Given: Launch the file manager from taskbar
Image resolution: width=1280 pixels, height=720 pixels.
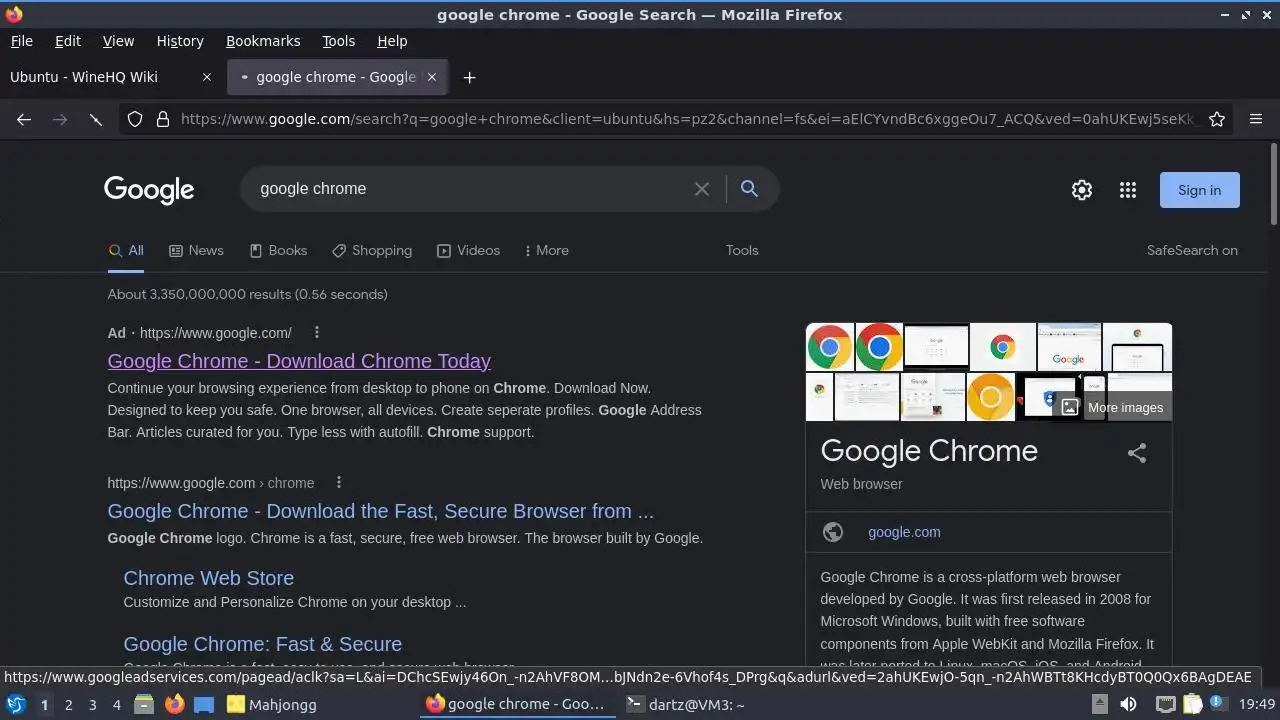Looking at the screenshot, I should pos(144,704).
